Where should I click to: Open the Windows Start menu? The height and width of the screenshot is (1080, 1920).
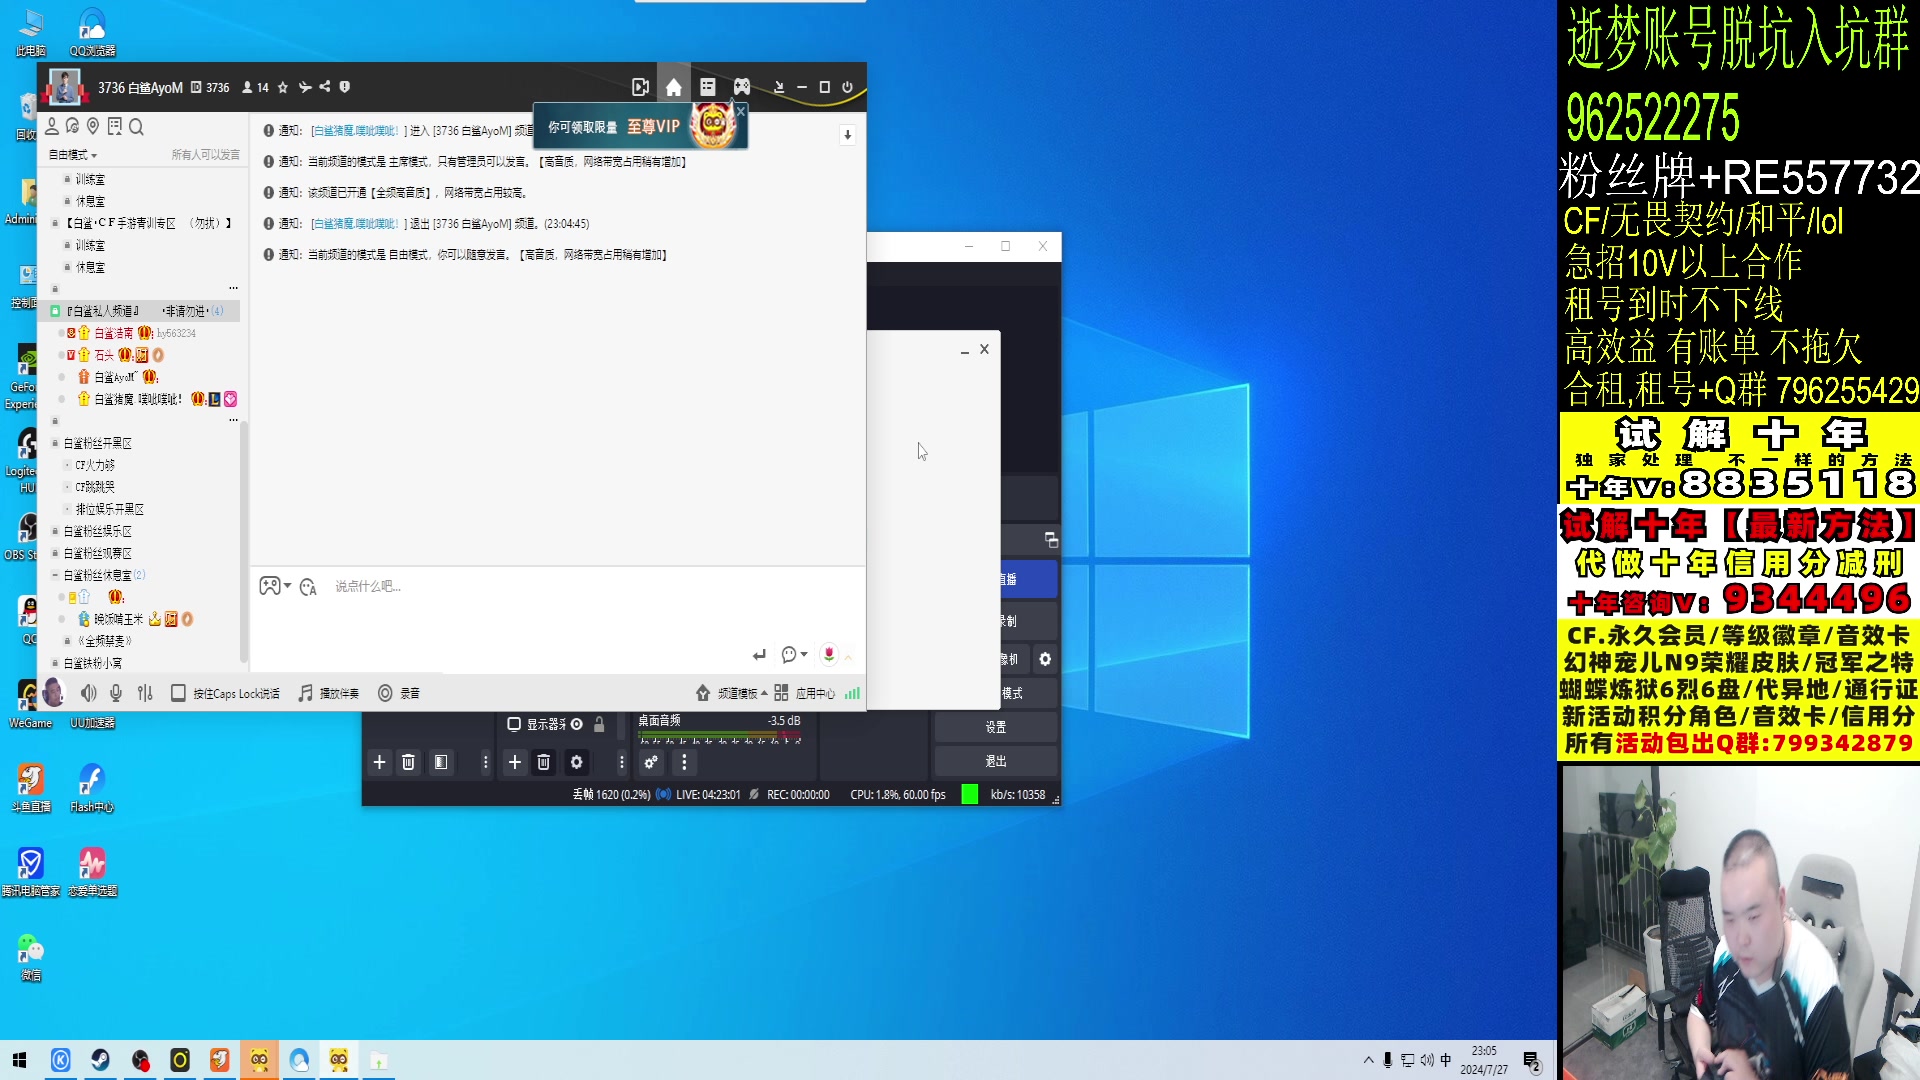click(x=19, y=1060)
